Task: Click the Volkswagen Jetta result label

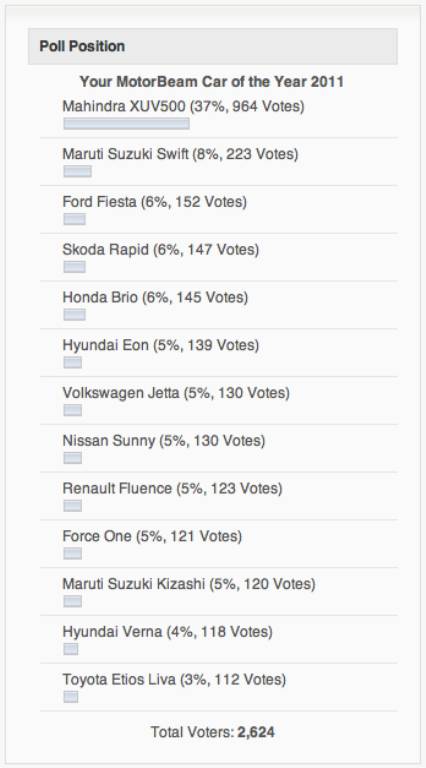Action: tap(176, 393)
